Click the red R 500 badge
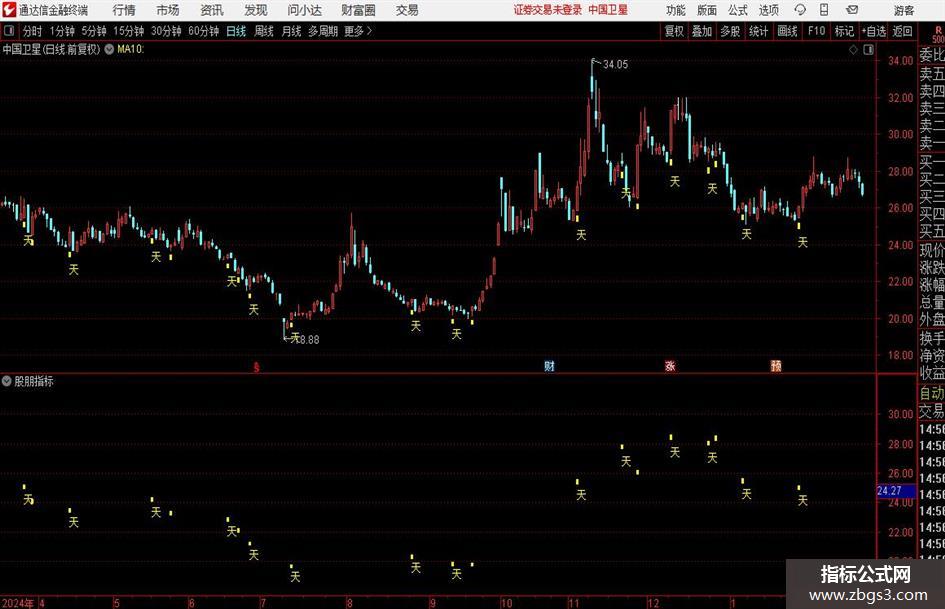The width and height of the screenshot is (945, 609). 938,34
